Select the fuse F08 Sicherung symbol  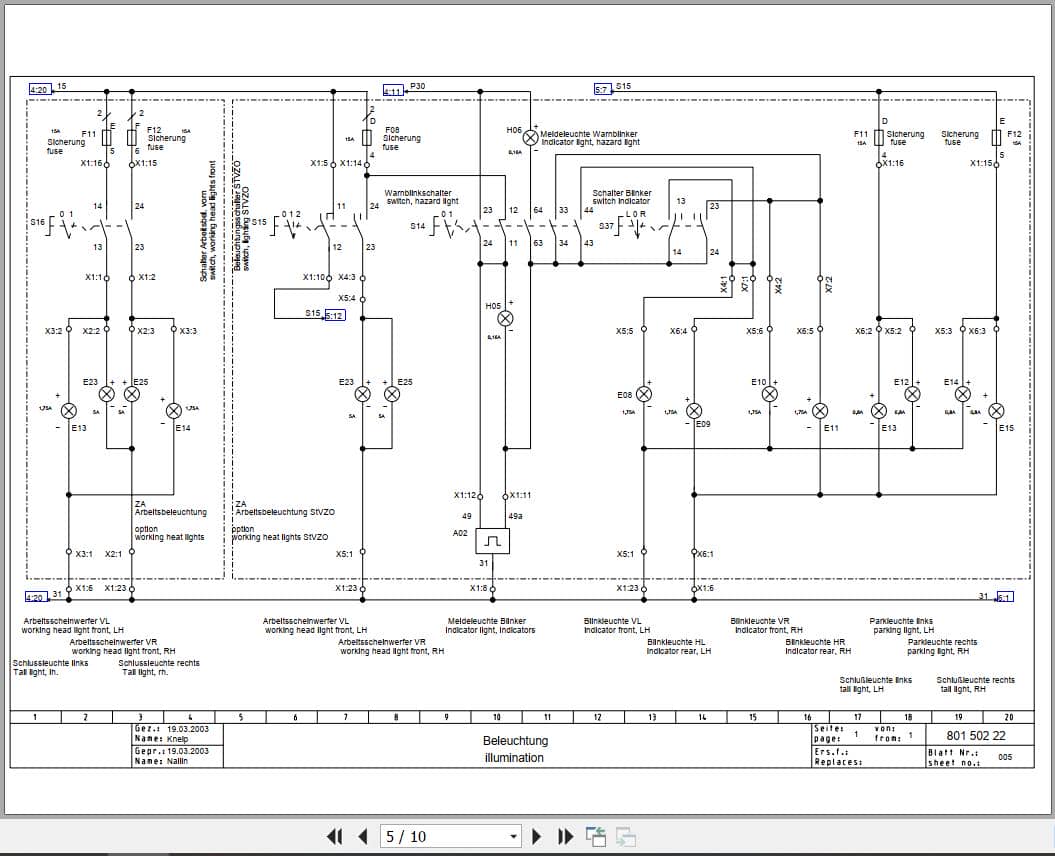[x=366, y=139]
